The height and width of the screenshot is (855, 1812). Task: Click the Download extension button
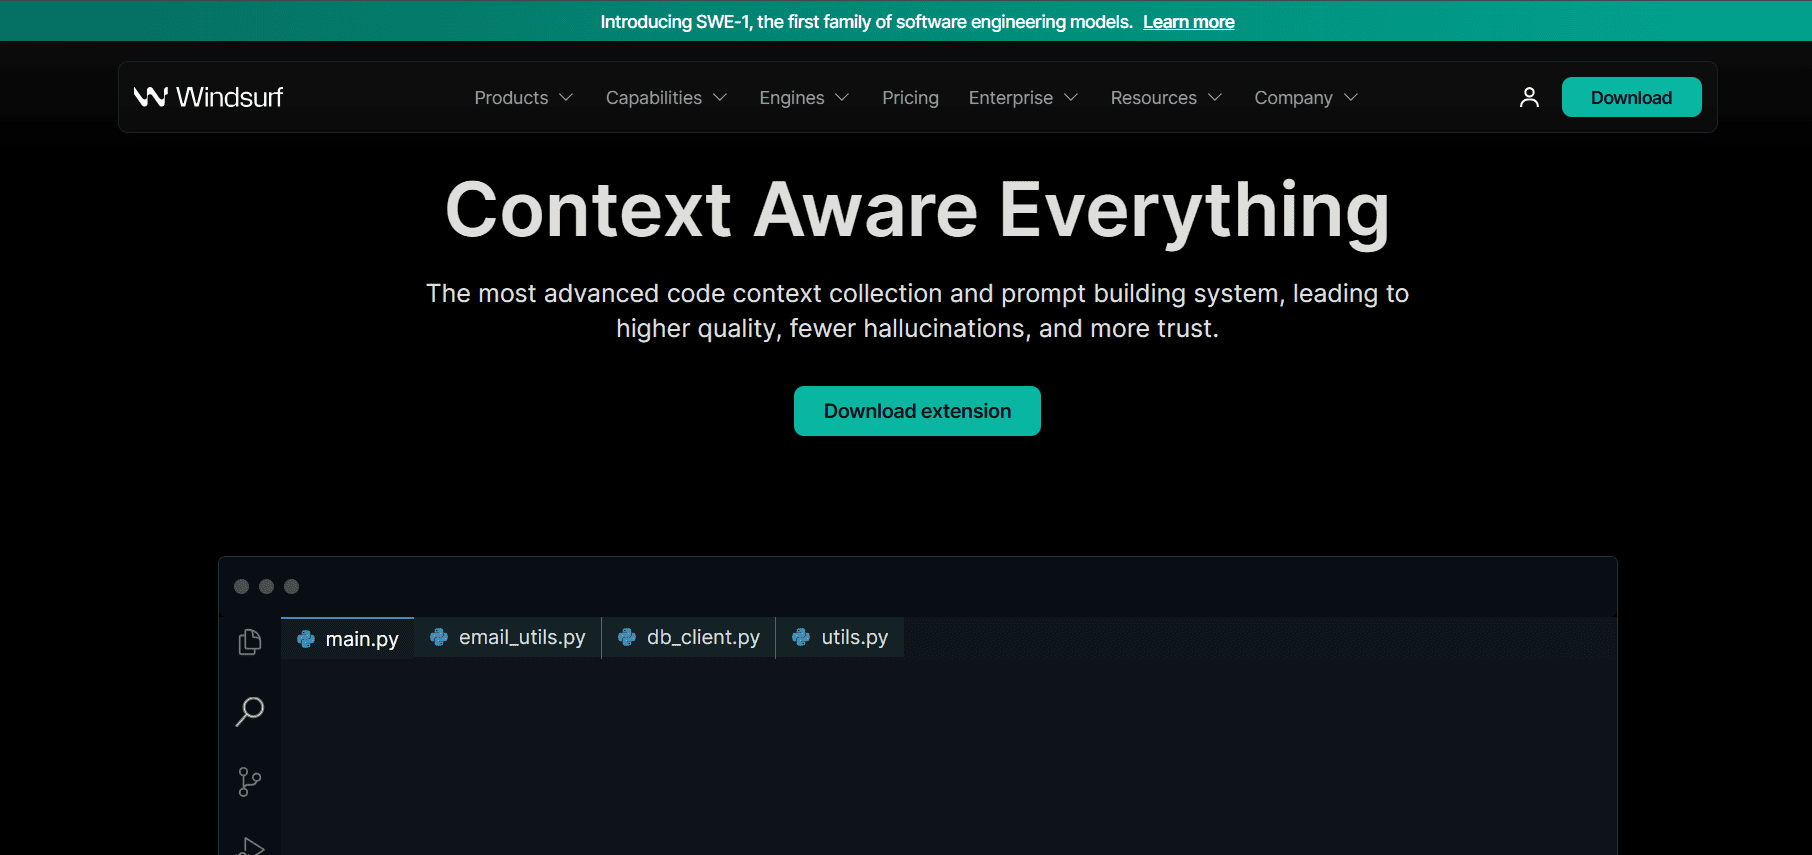tap(917, 411)
